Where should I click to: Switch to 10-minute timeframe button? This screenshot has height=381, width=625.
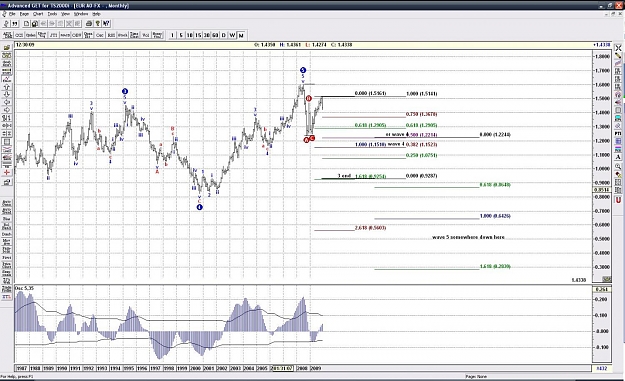click(x=189, y=35)
